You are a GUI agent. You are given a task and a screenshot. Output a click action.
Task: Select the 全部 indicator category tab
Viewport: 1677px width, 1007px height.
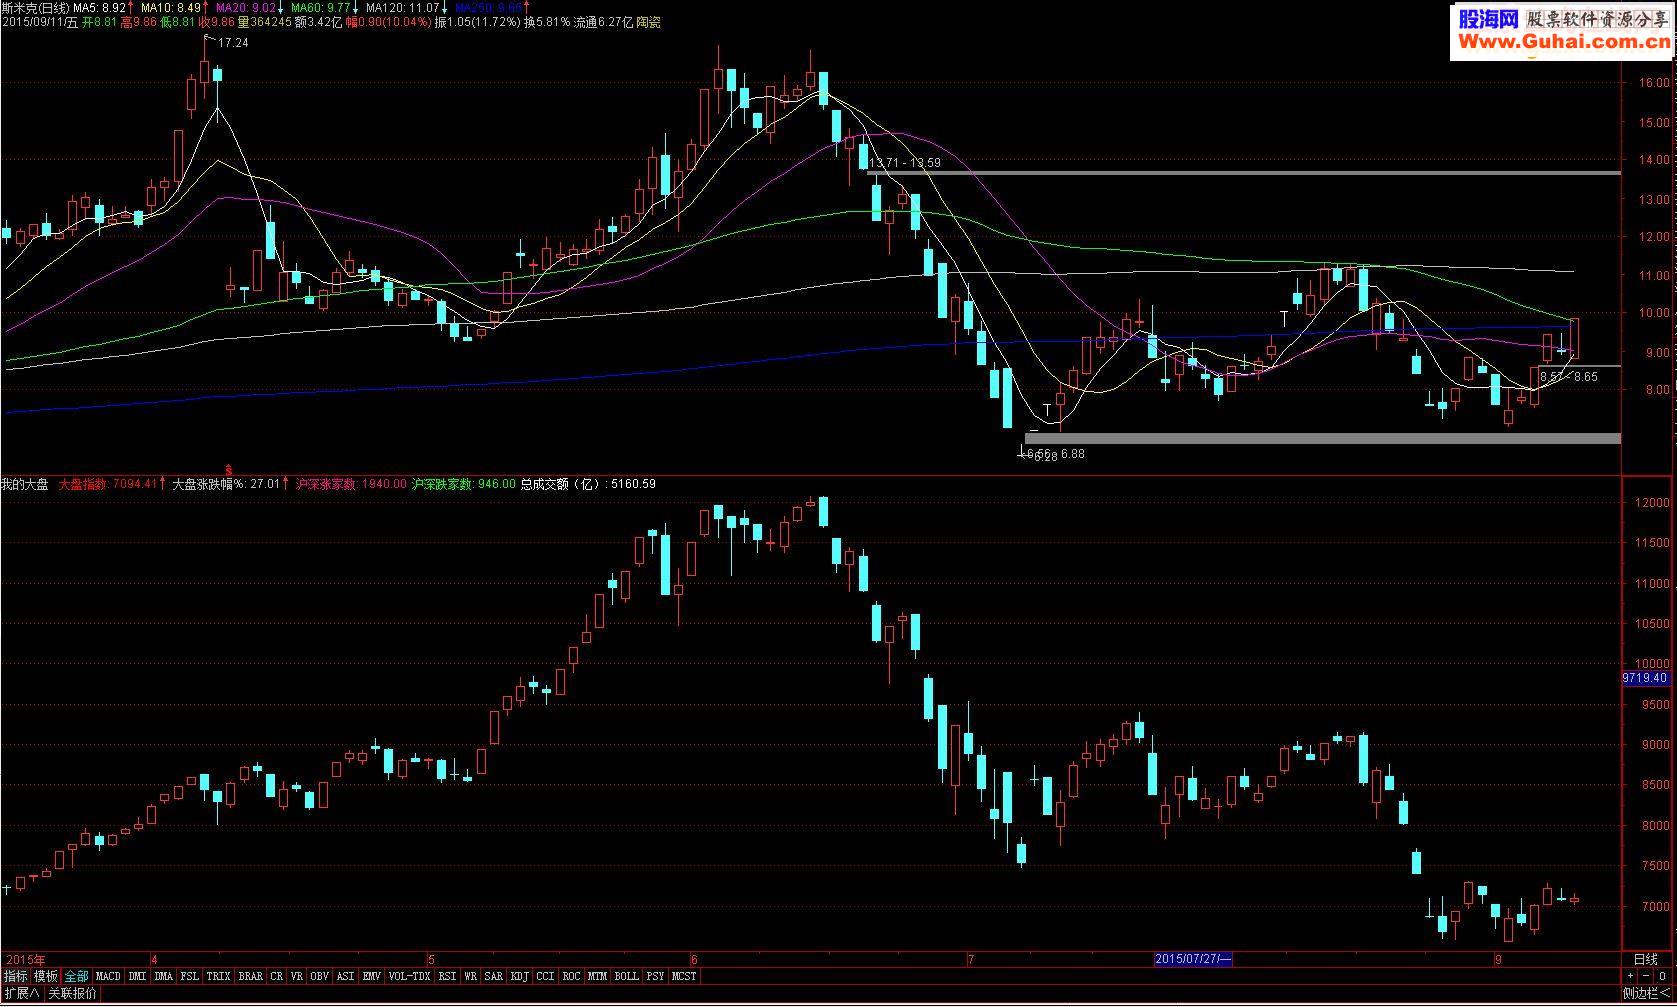click(x=77, y=976)
